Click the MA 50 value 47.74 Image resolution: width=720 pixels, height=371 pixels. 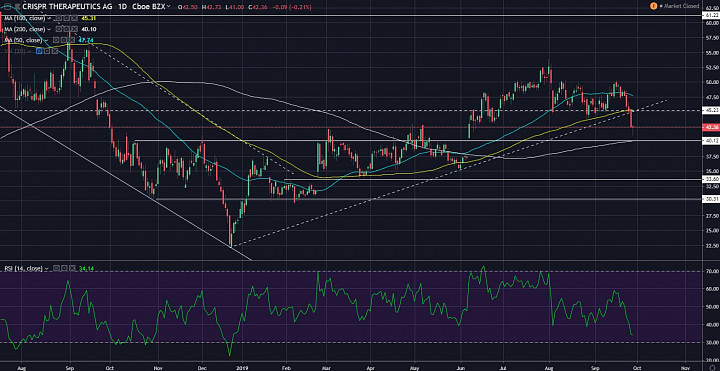tap(85, 40)
